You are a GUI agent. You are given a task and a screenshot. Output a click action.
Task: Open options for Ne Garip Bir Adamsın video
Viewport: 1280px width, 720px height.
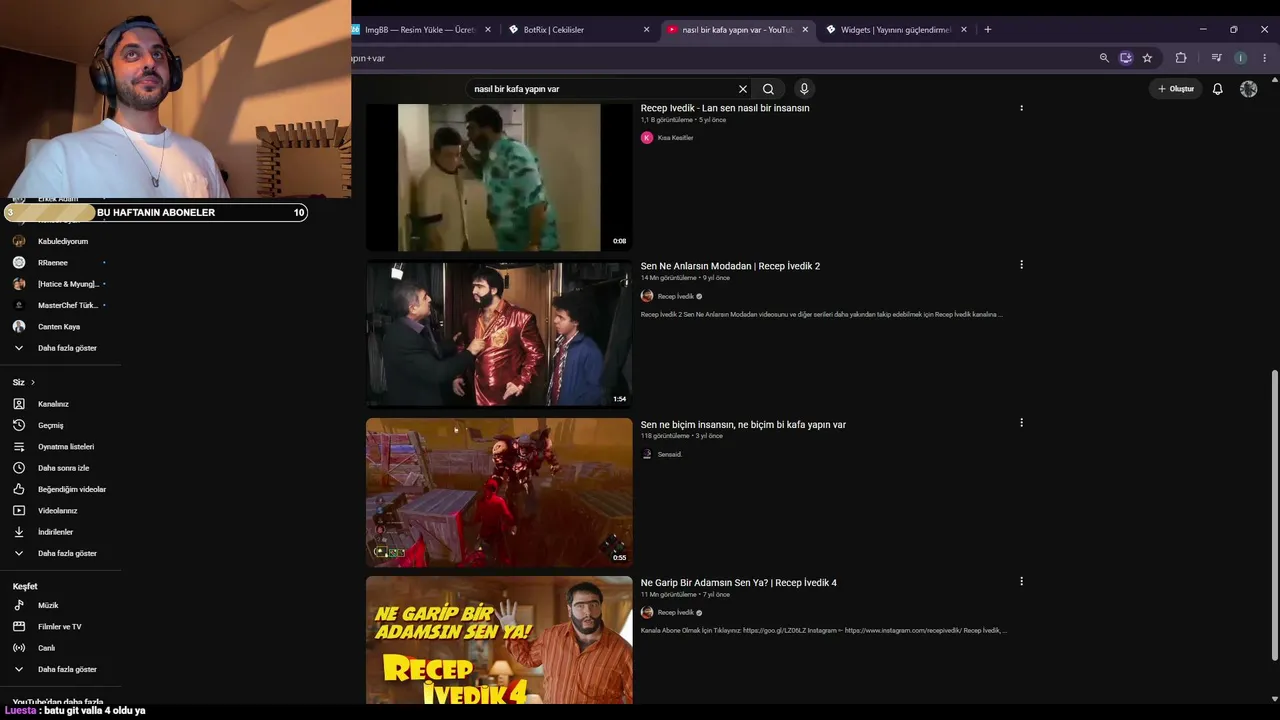coord(1021,581)
